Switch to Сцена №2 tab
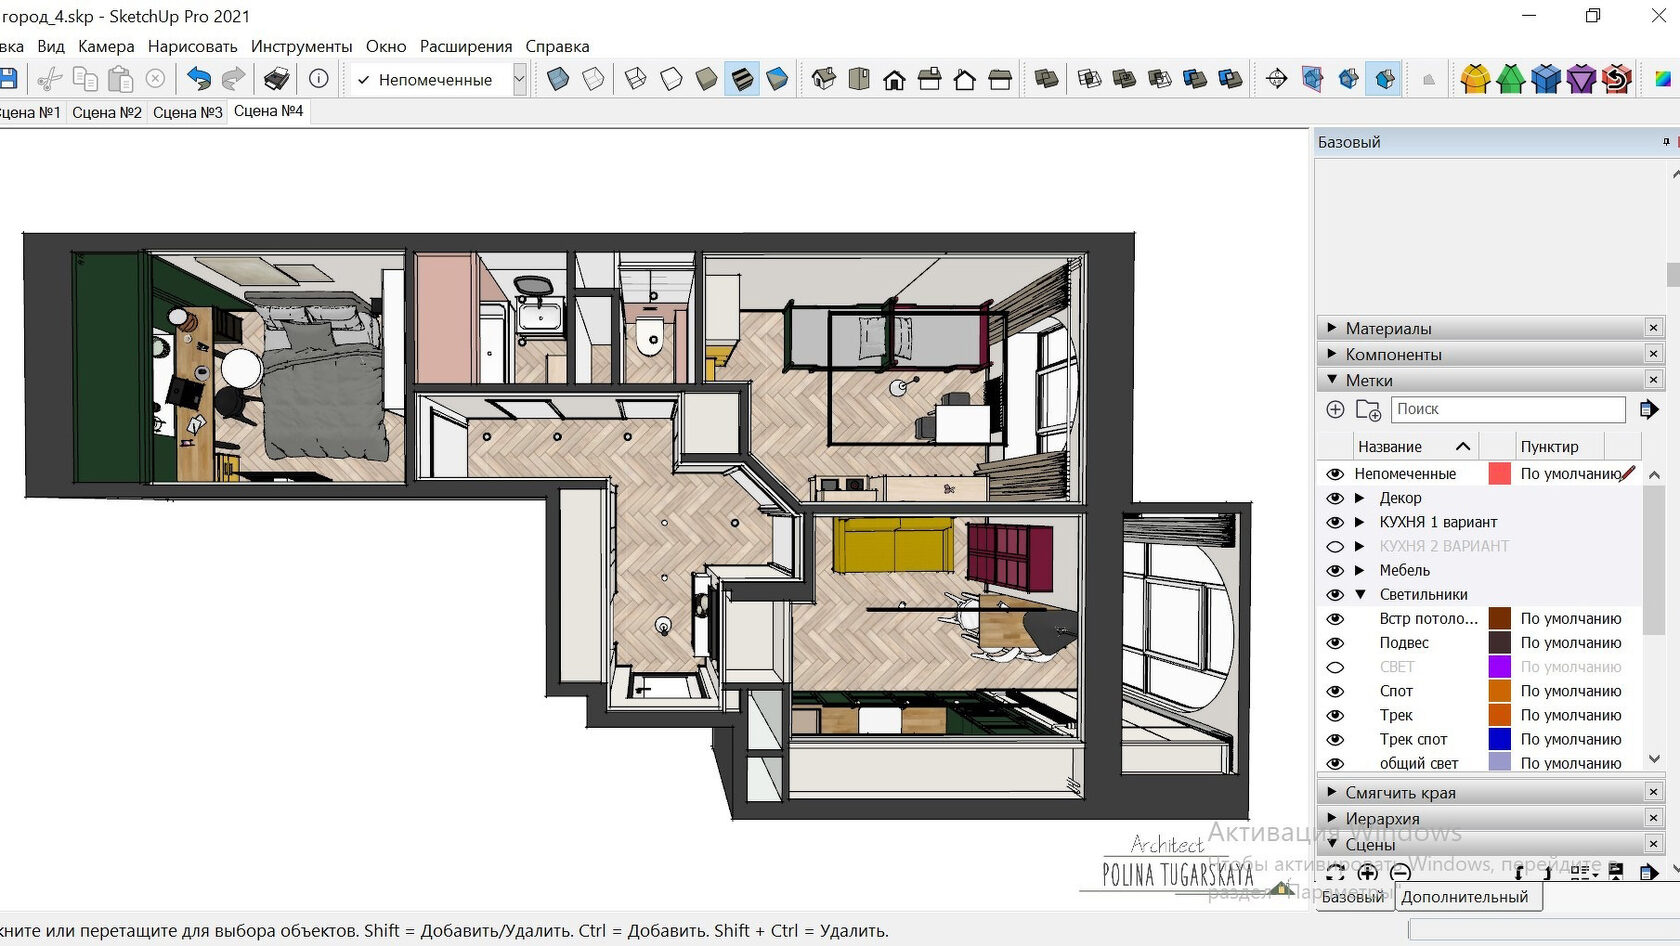 107,112
